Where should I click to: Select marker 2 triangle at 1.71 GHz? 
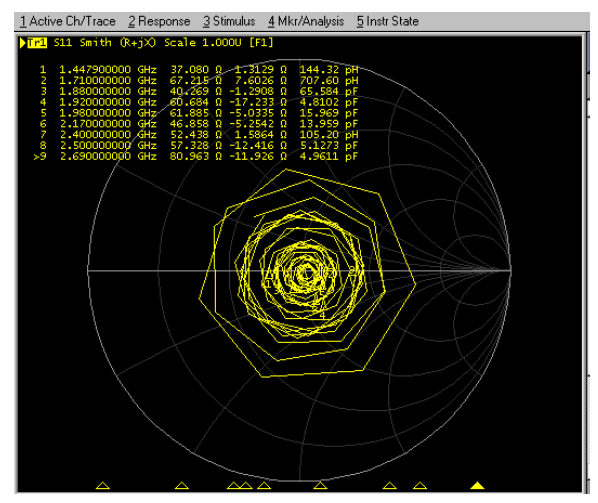[182, 485]
